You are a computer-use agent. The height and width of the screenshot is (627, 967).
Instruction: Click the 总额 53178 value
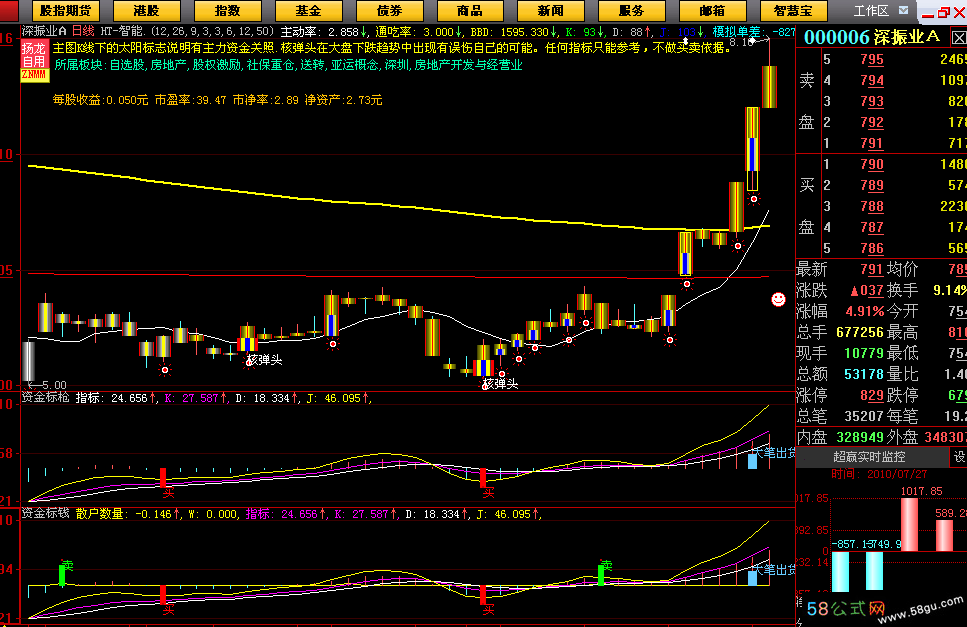tap(864, 374)
